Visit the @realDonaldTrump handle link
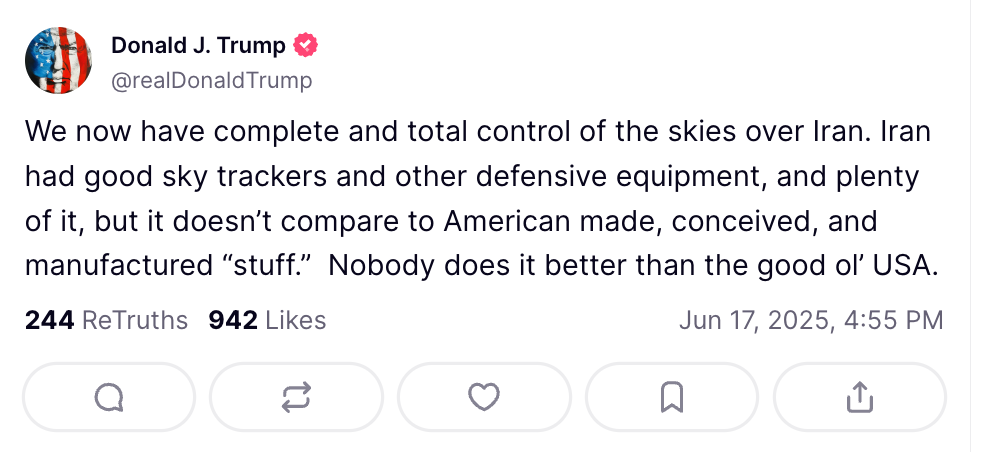1002x452 pixels. (212, 81)
